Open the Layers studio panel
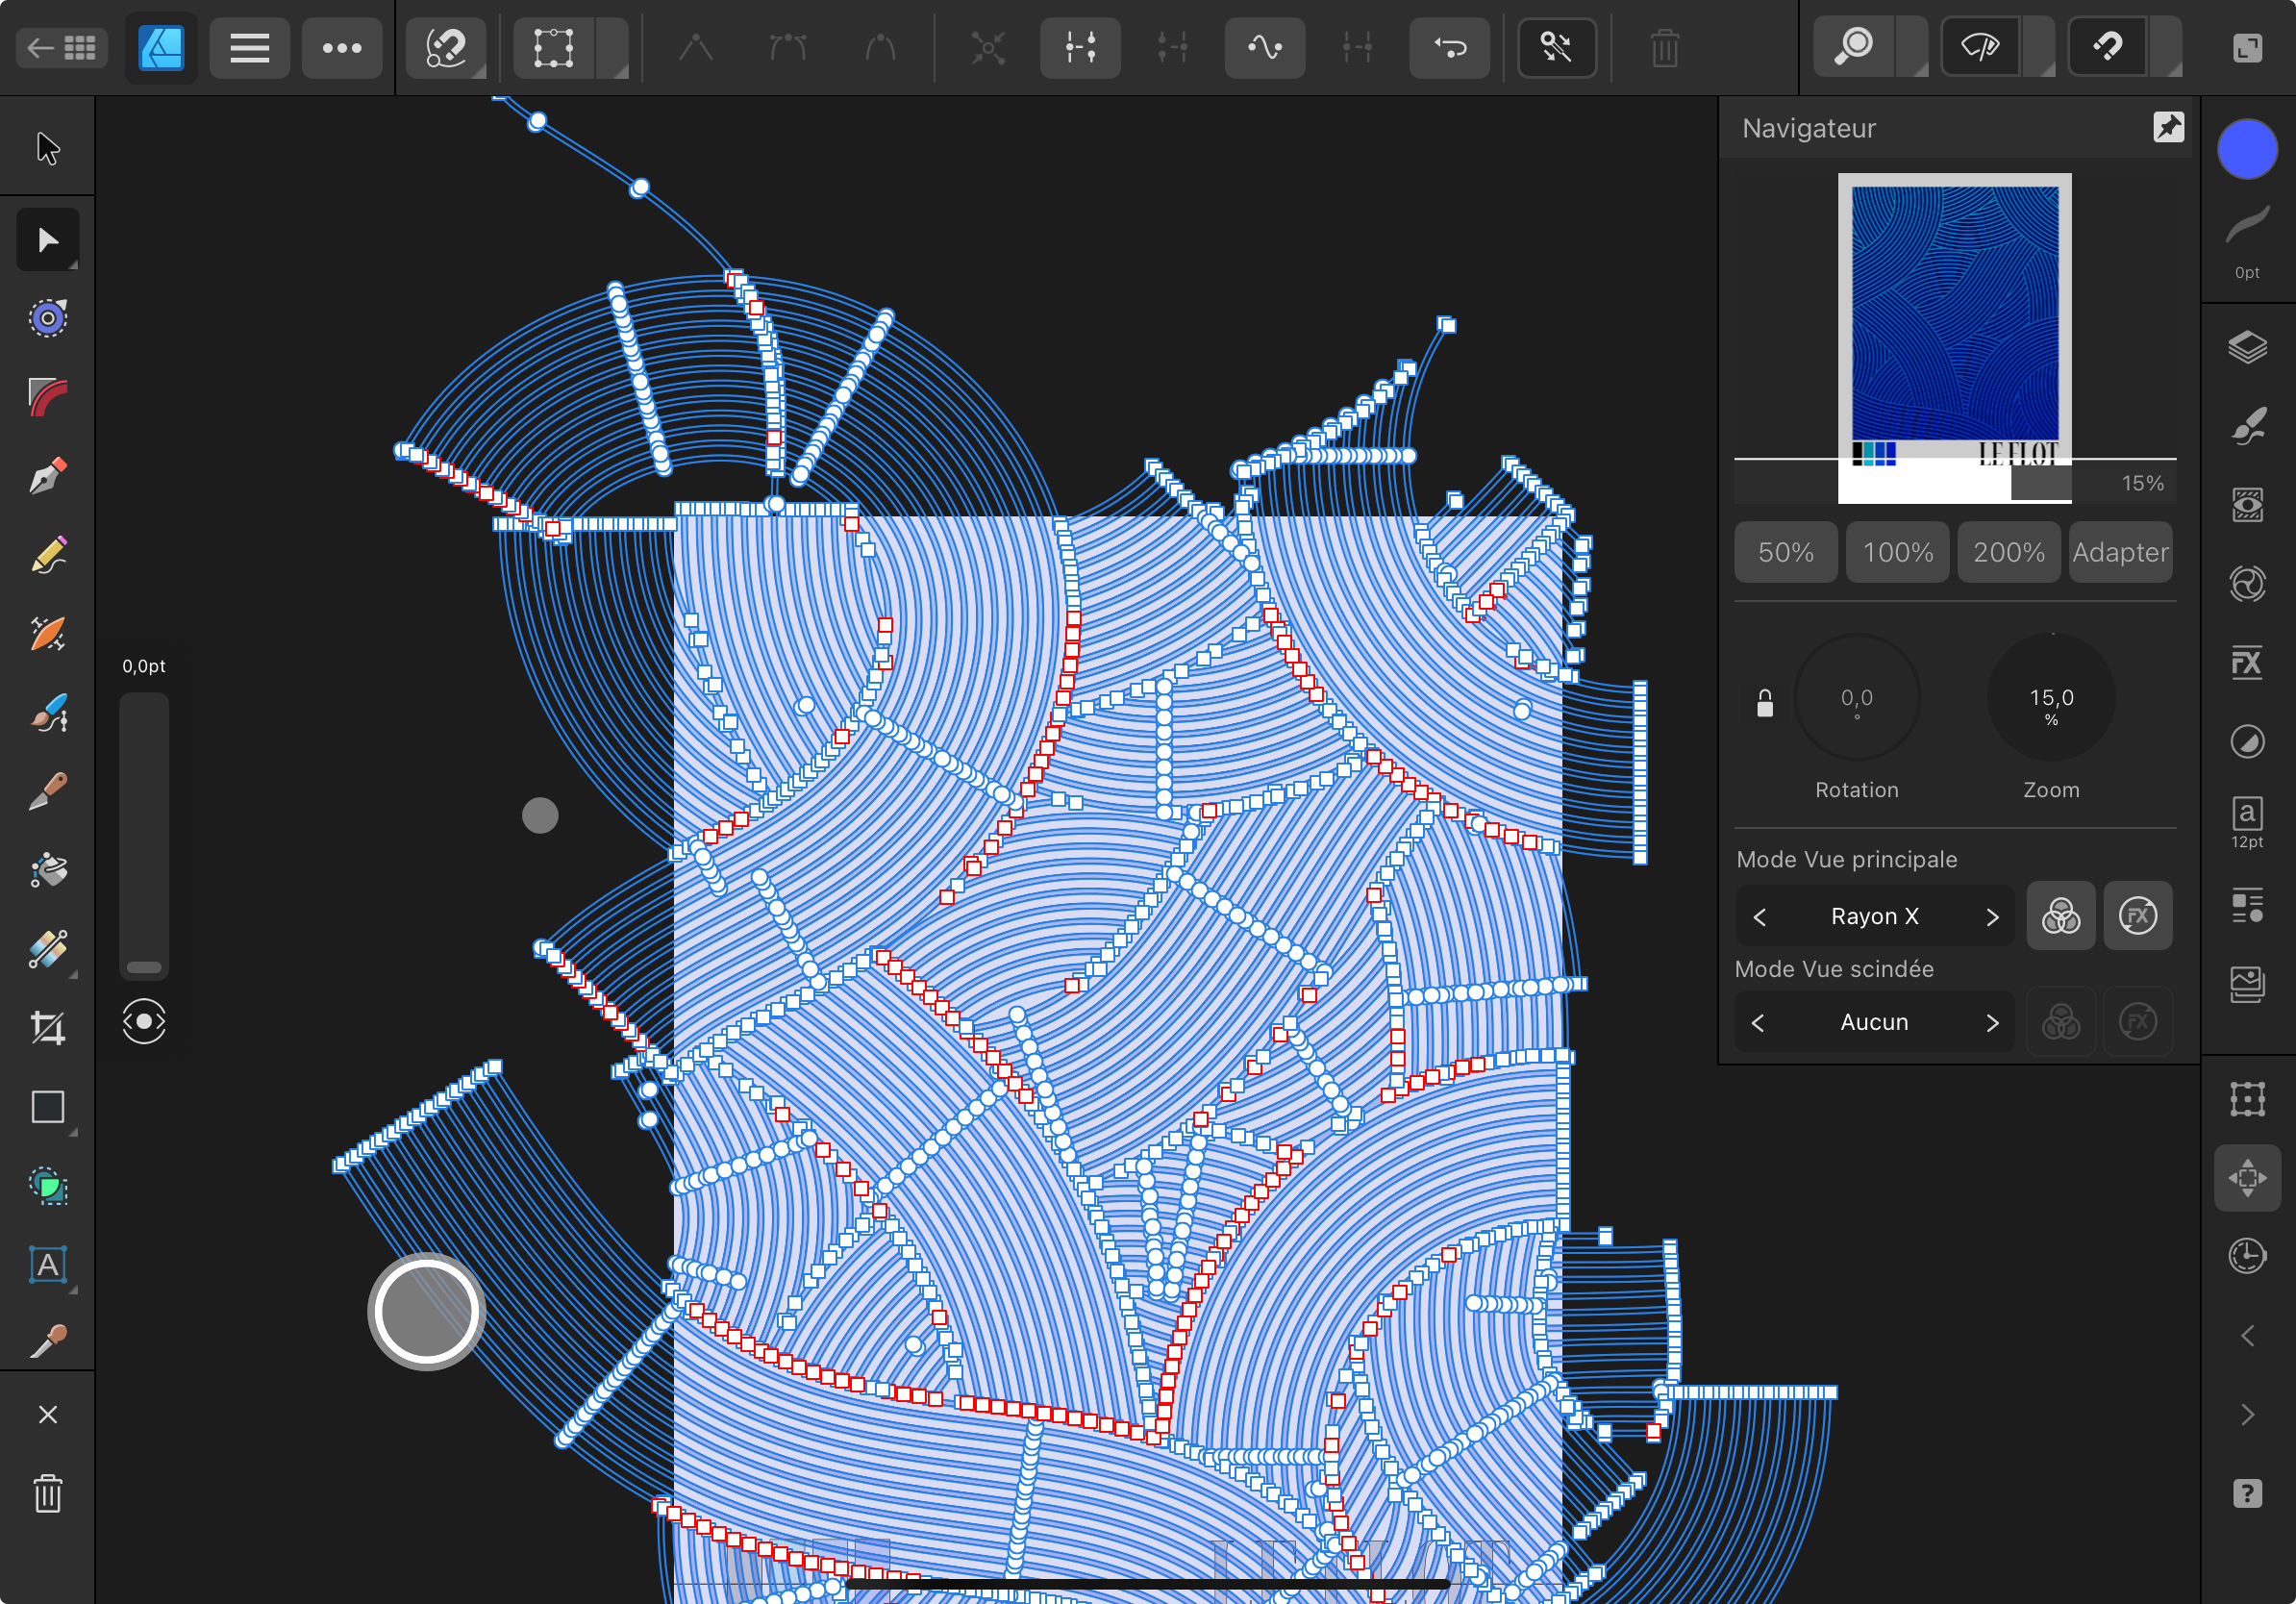 pos(2247,348)
